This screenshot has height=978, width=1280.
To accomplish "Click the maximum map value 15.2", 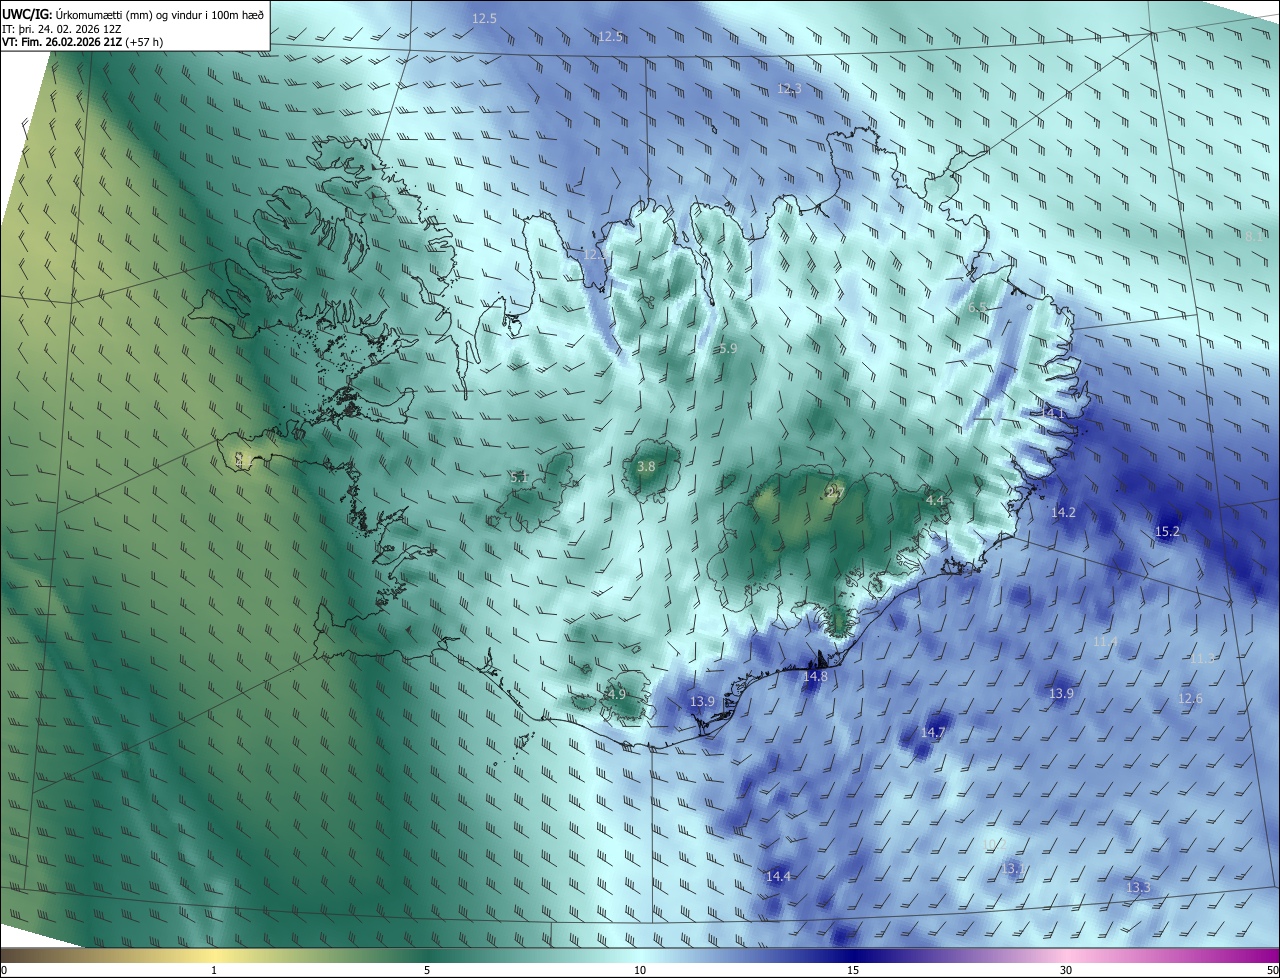I will point(1167,532).
